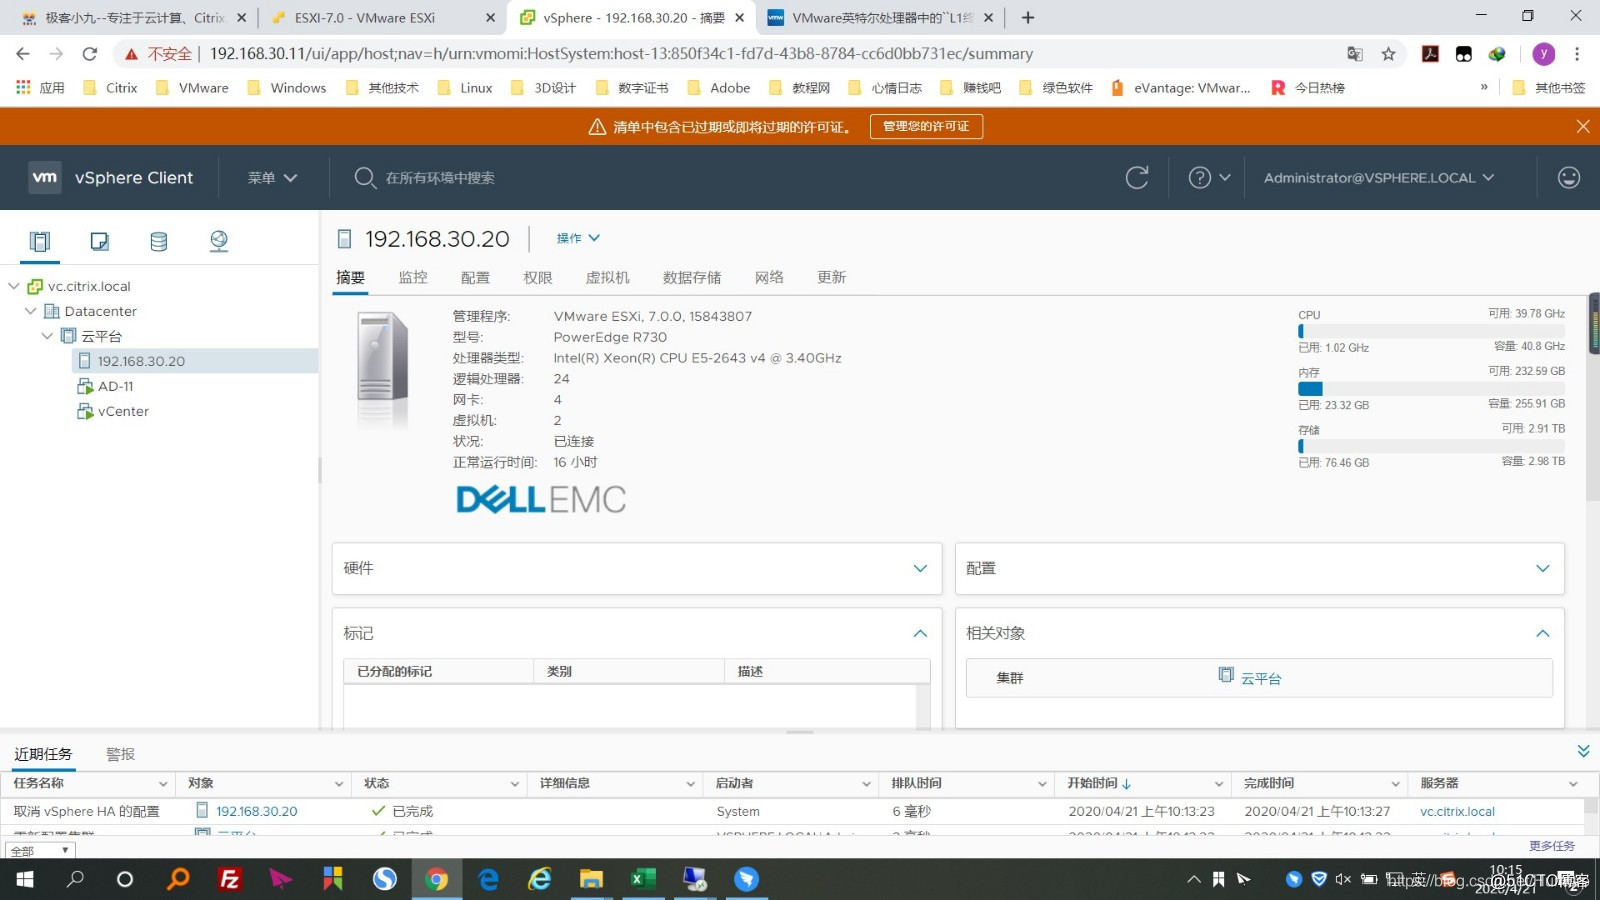Open 192.168.30.20 link in recent tasks
Image resolution: width=1600 pixels, height=900 pixels.
coord(257,811)
